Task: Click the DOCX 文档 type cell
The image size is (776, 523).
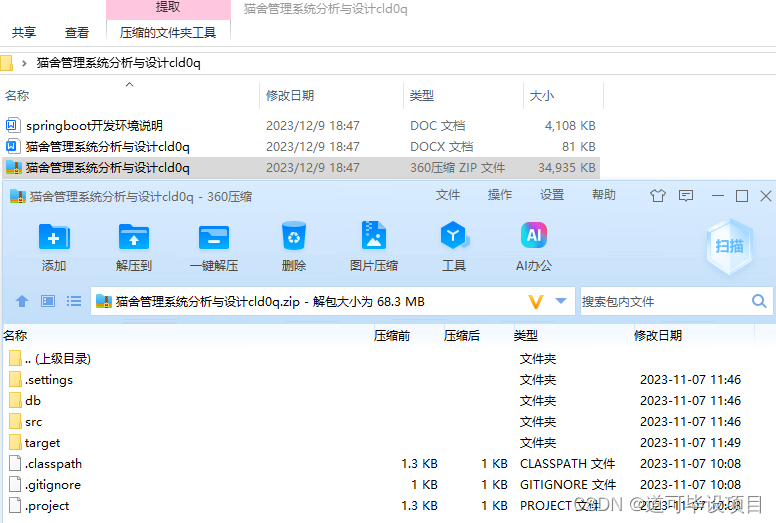Action: tap(441, 146)
